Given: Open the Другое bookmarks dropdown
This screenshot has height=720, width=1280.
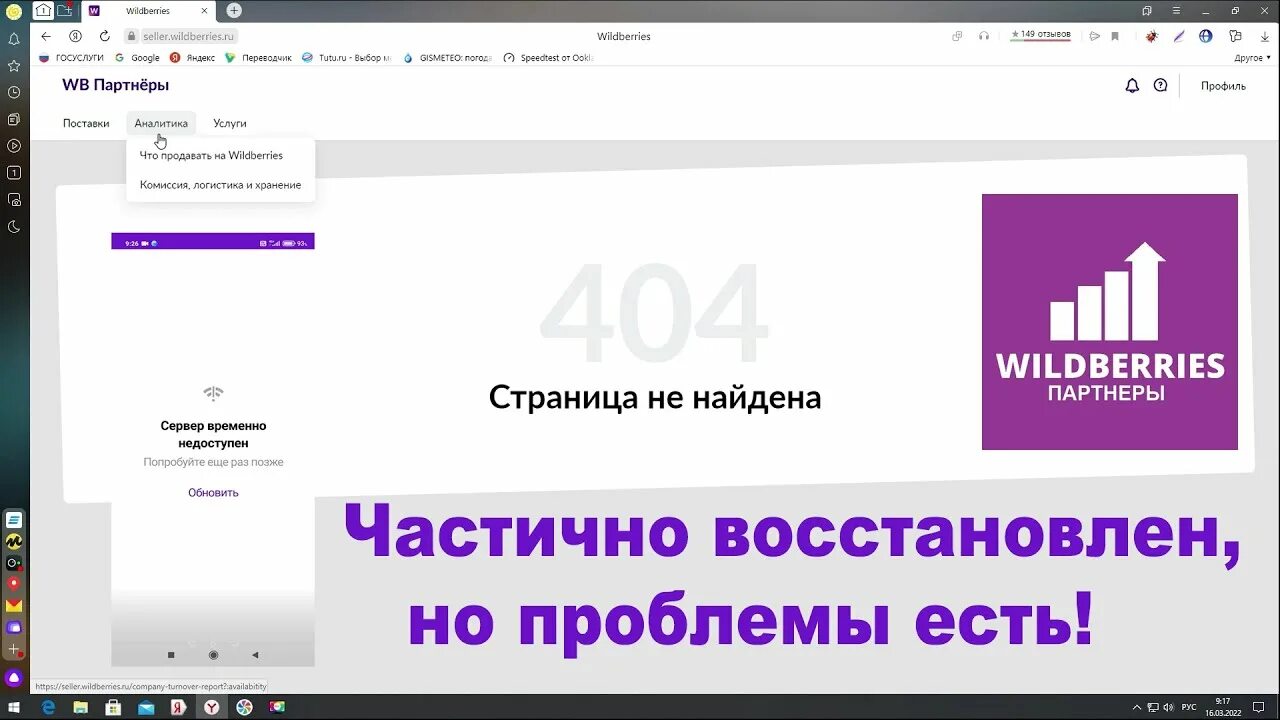Looking at the screenshot, I should point(1253,58).
